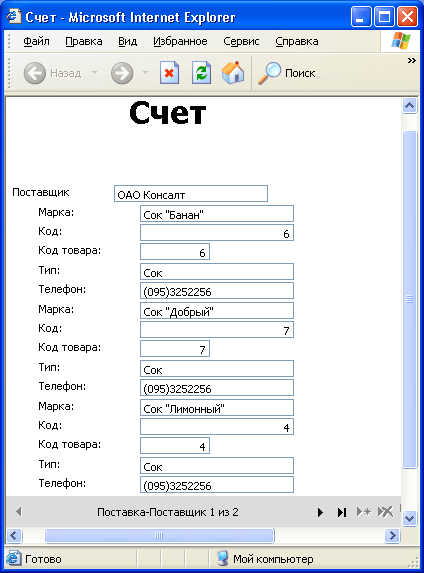This screenshot has height=573, width=424.
Task: Click the horizontal scrollbar right arrow
Action: click(x=393, y=536)
